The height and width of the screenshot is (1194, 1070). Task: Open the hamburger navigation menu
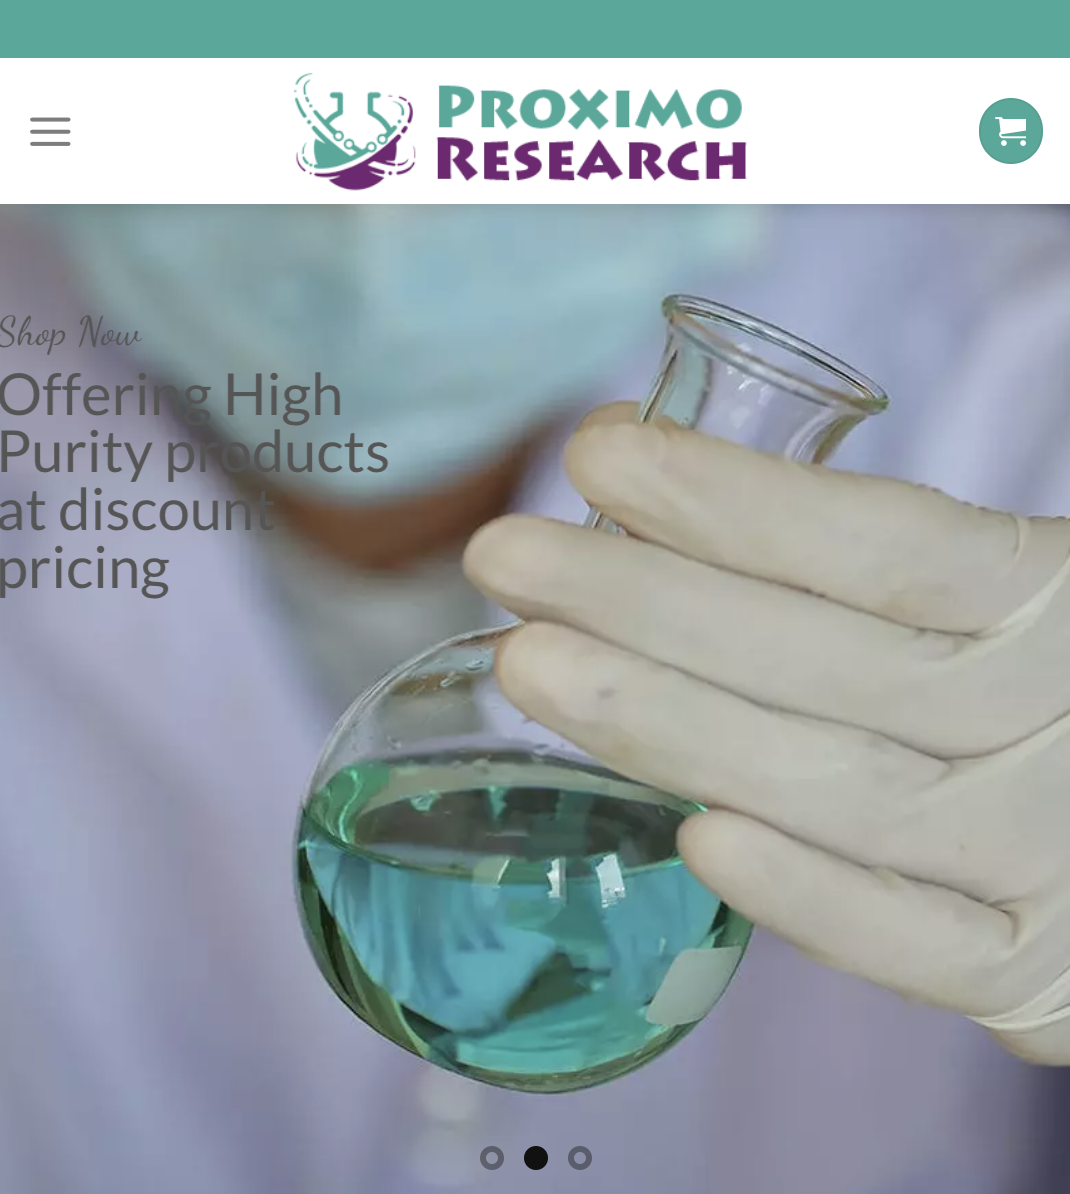coord(50,131)
